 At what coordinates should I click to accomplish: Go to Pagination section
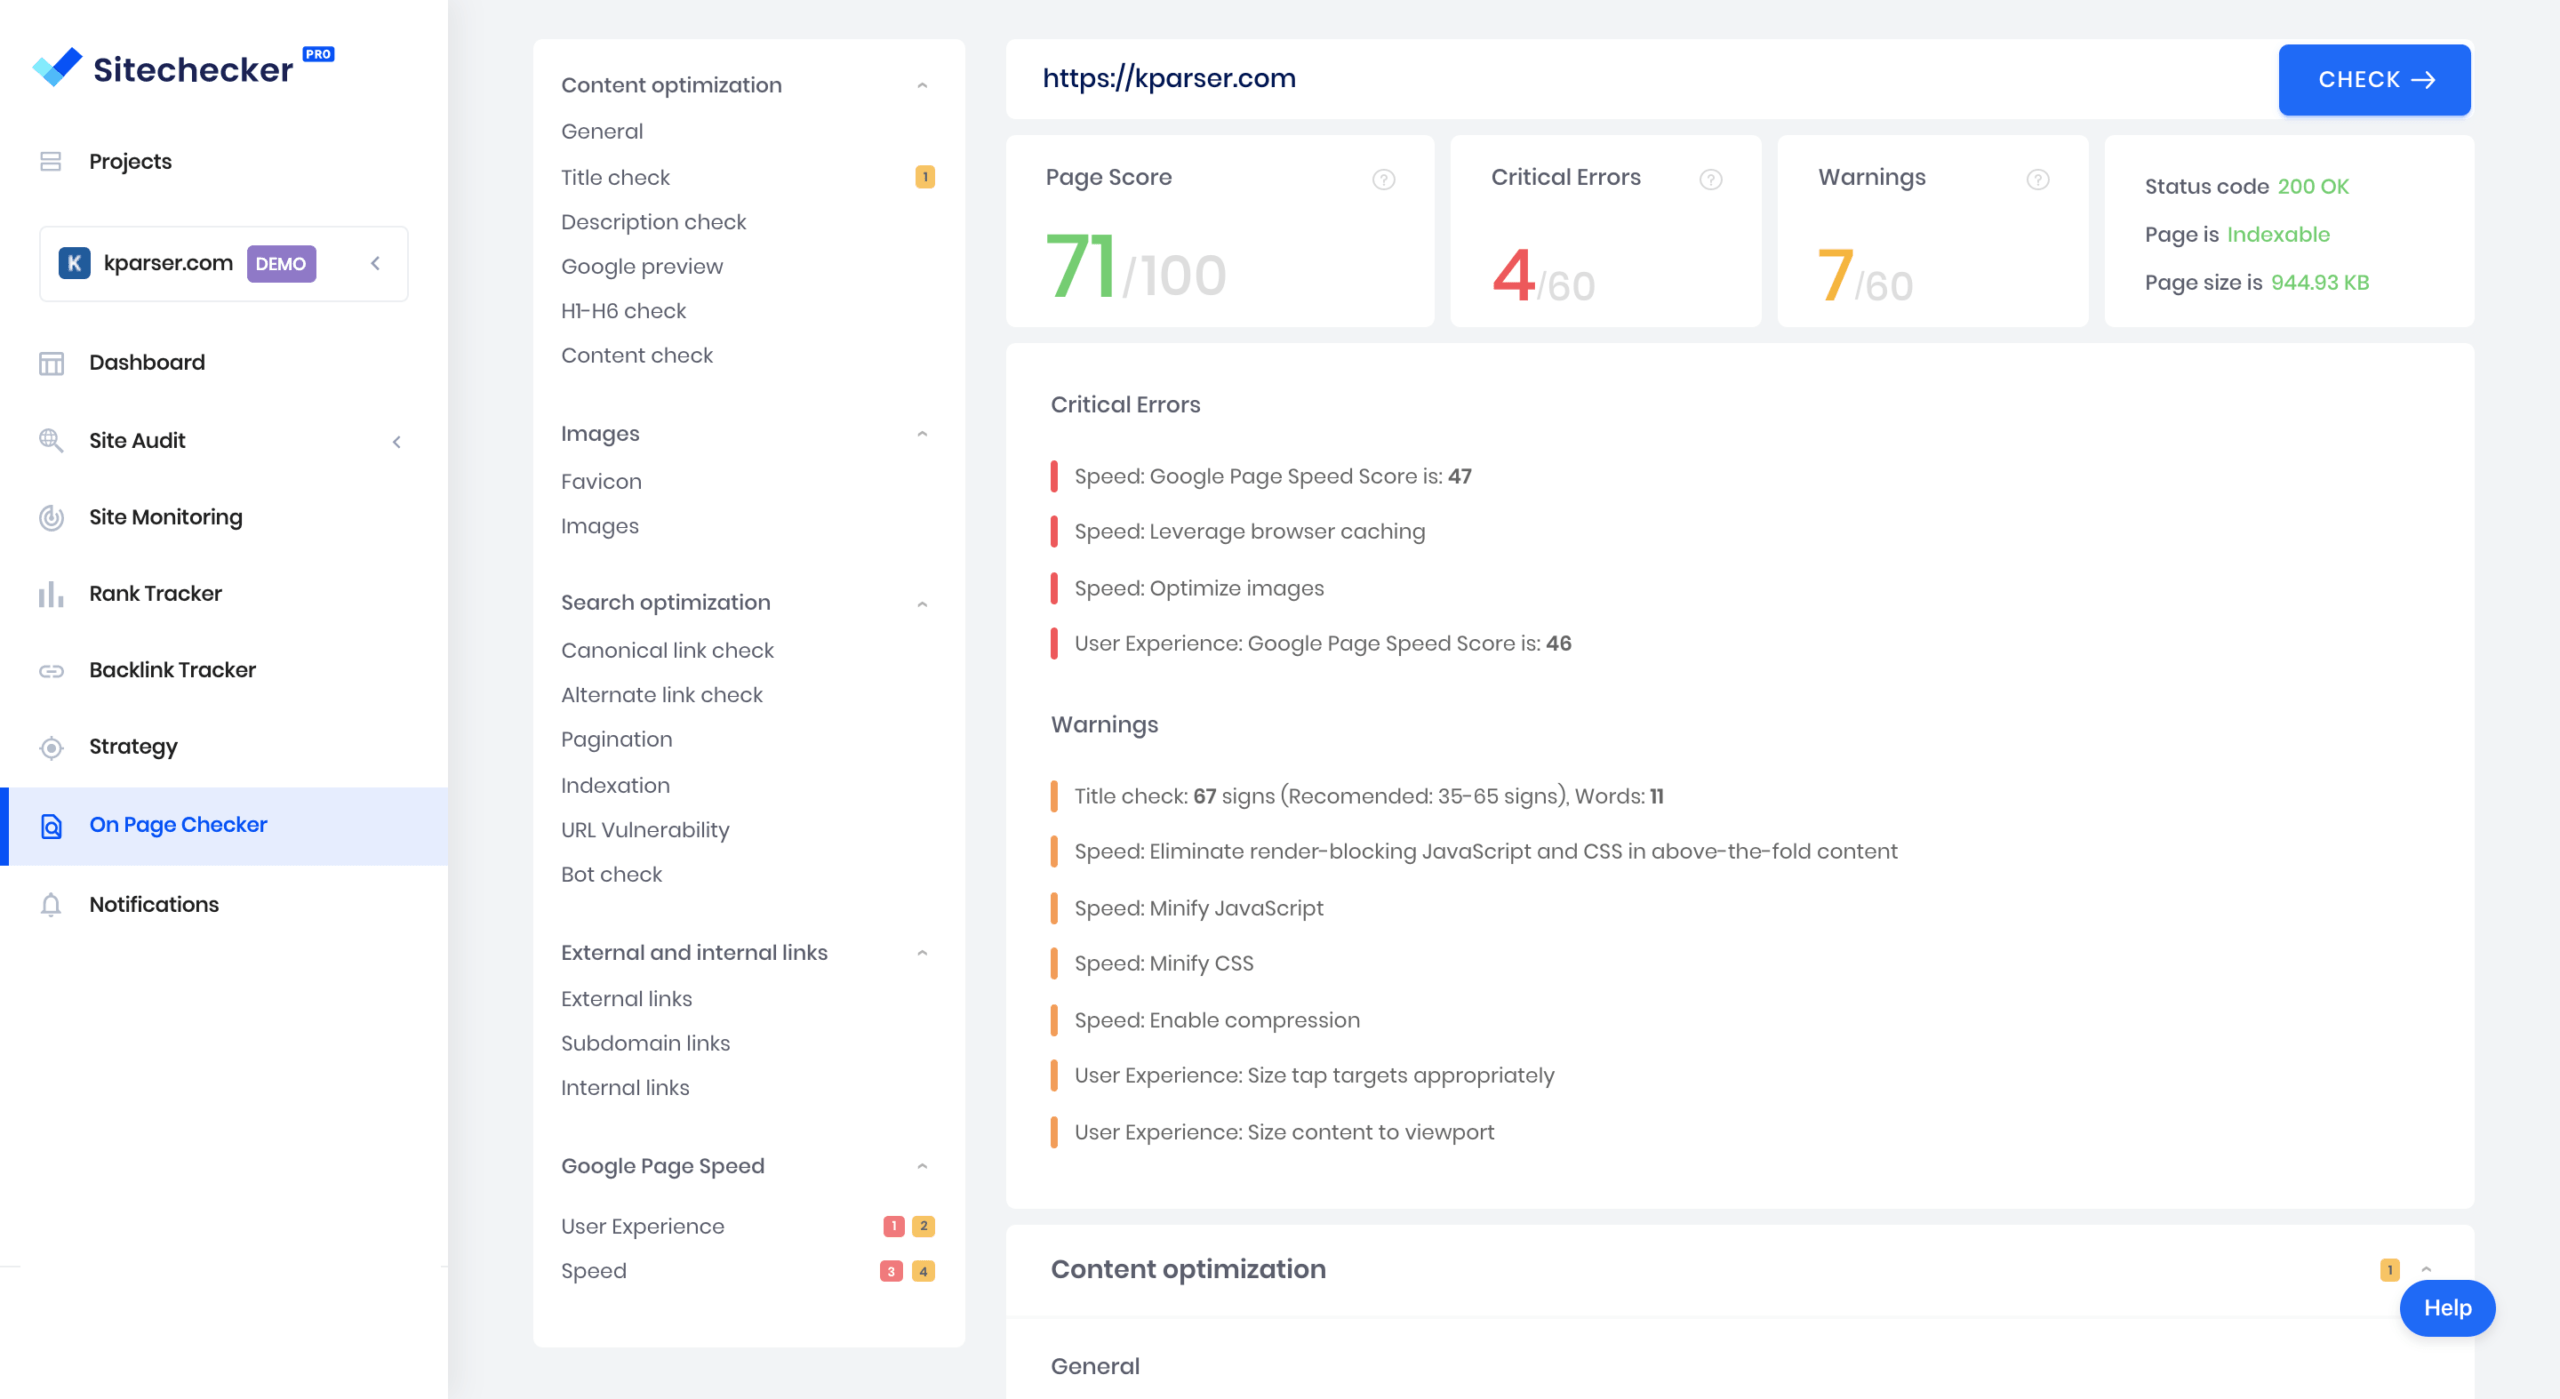616,740
